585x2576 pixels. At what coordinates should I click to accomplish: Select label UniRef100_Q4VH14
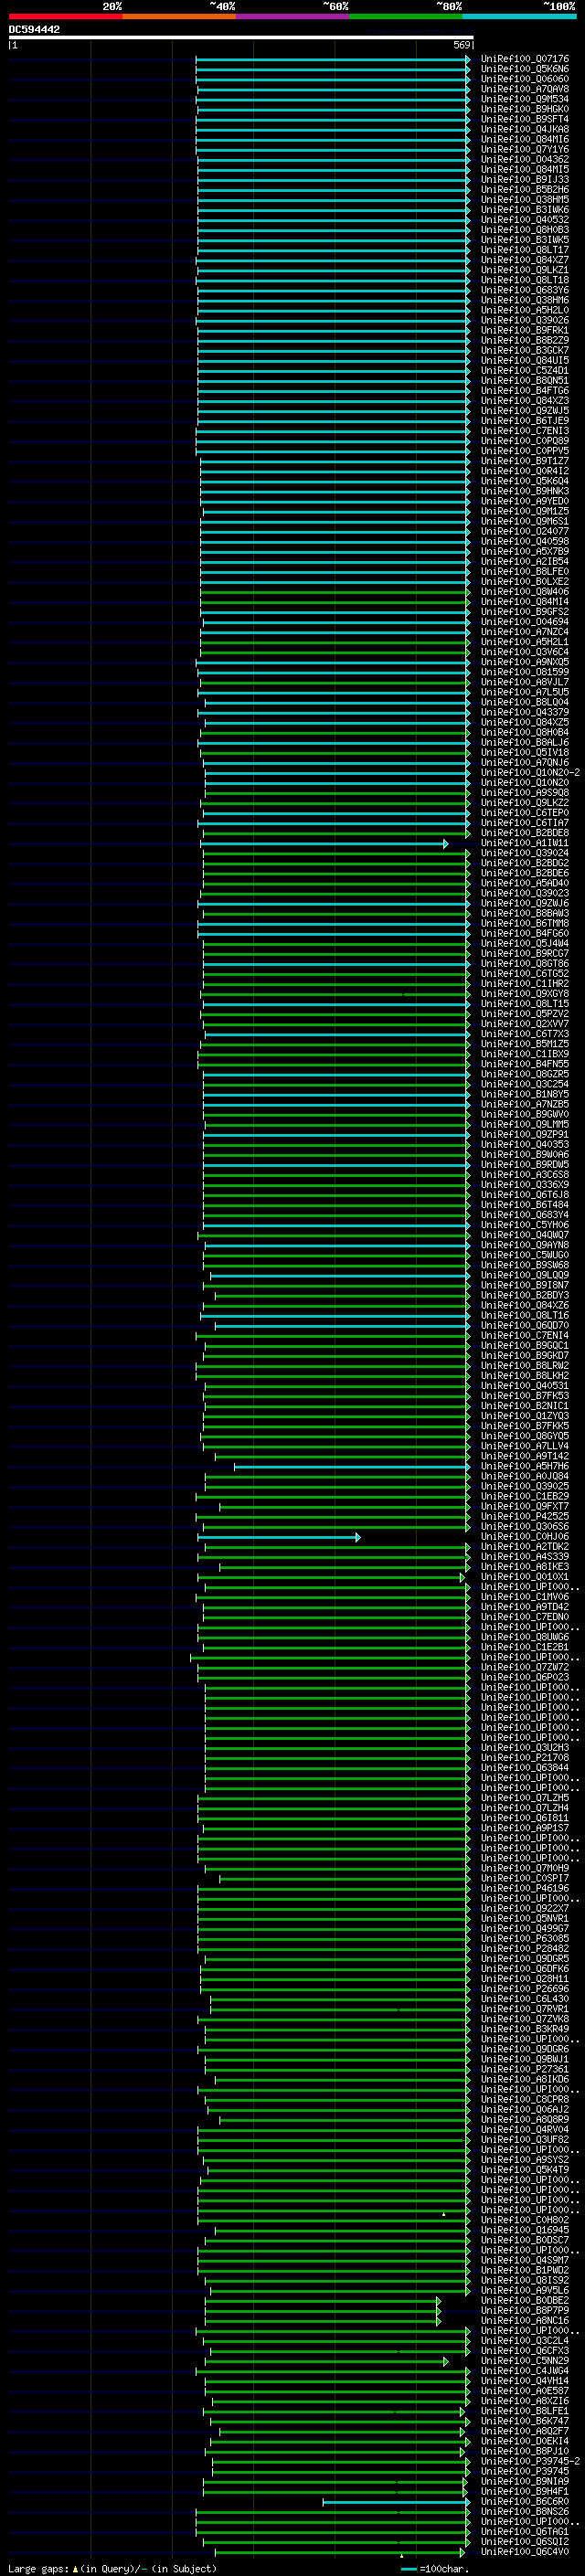[x=525, y=2381]
